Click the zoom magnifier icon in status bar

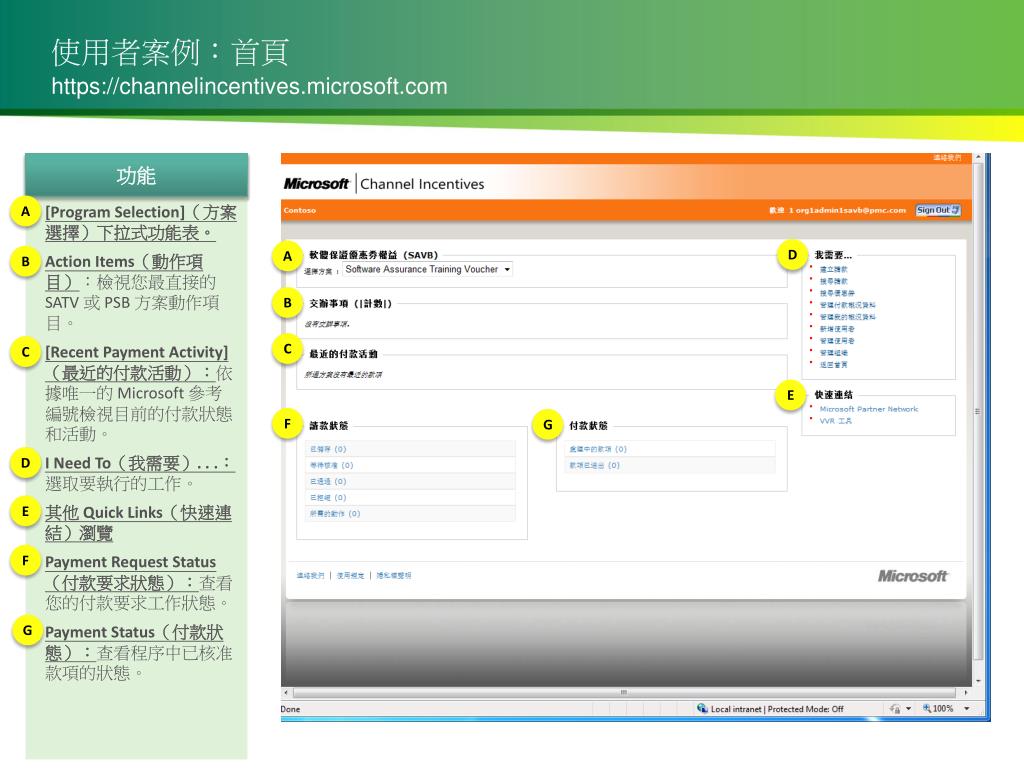pos(926,709)
